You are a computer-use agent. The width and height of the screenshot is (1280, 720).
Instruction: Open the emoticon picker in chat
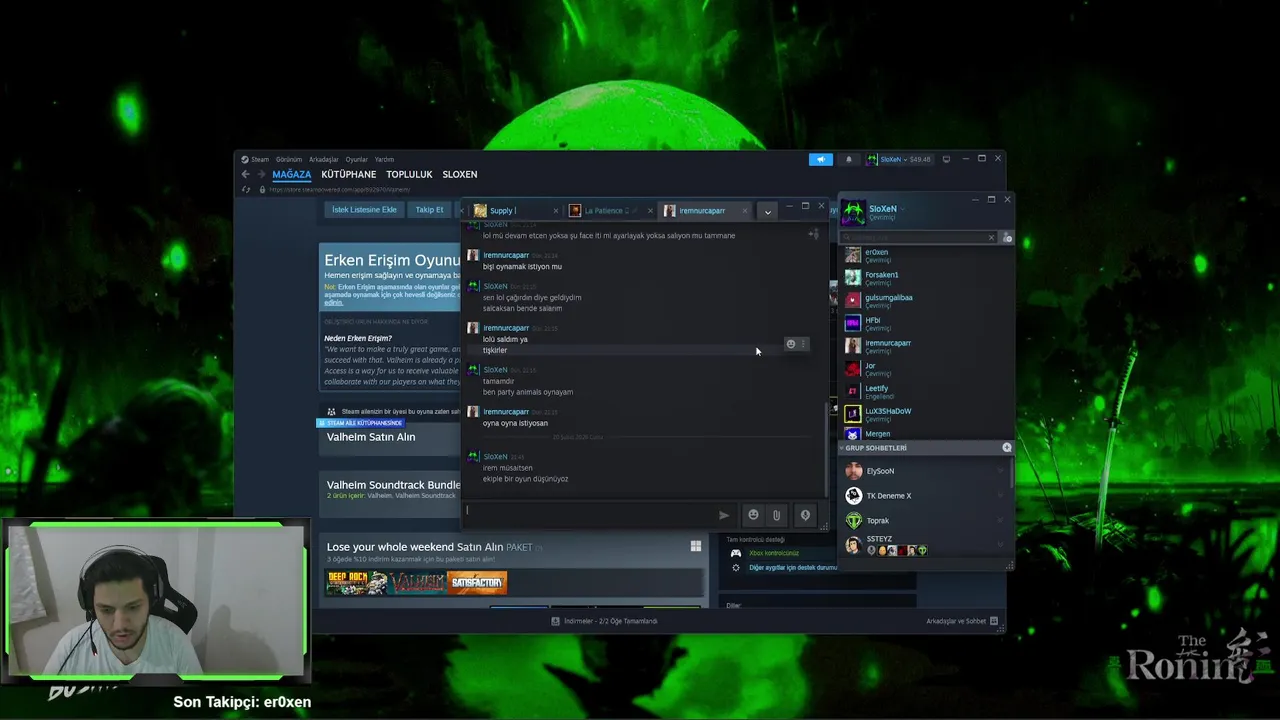753,515
